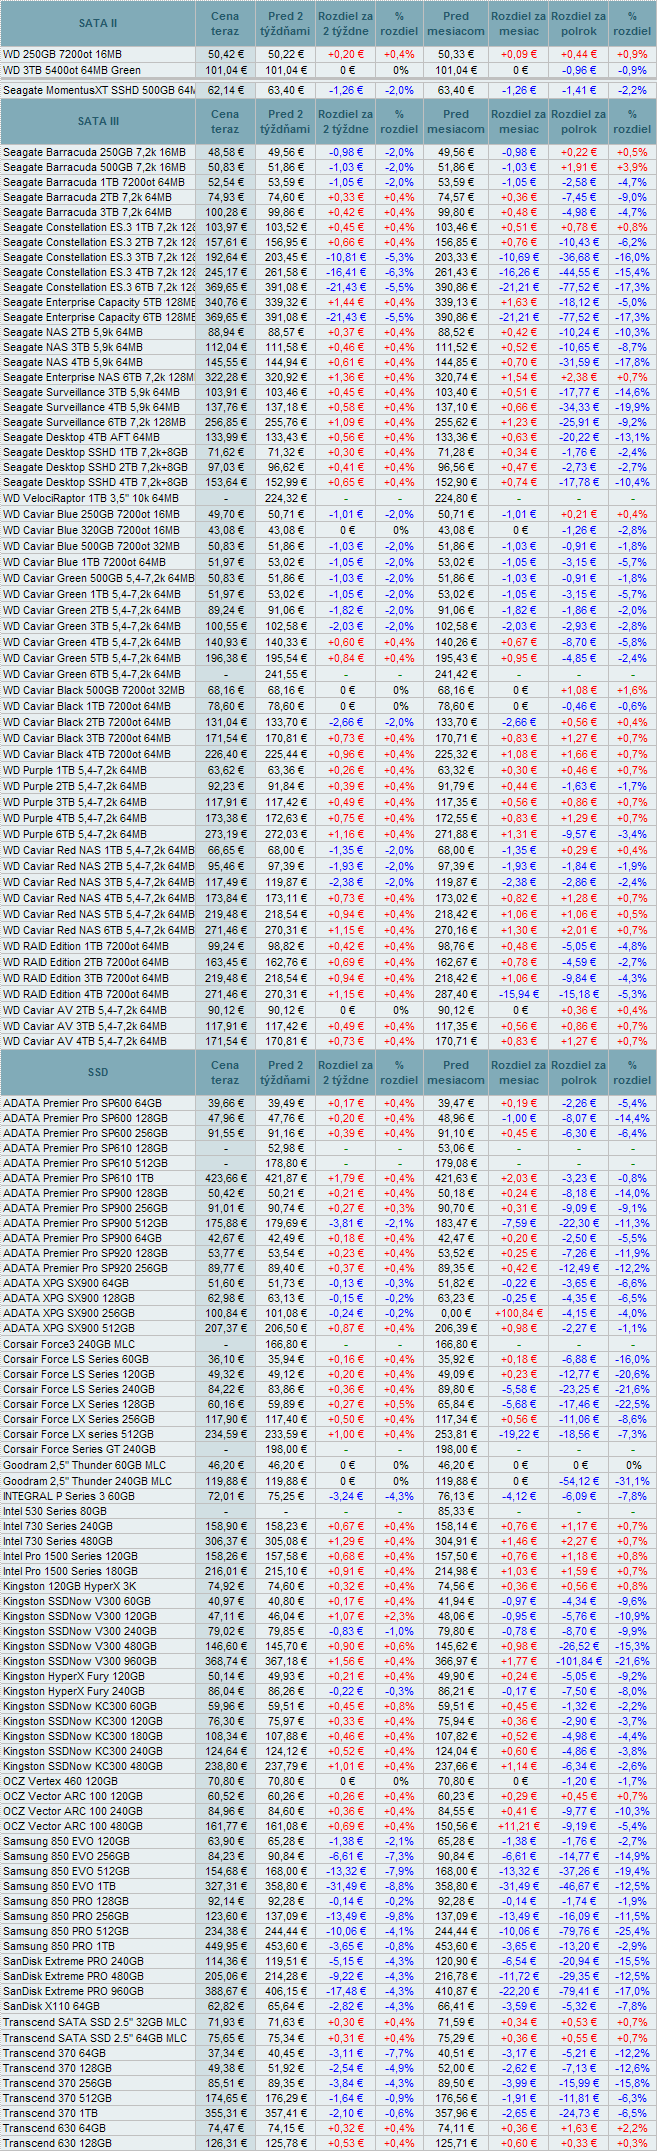Select "Intel 530 Series 80GB"

[x=55, y=1511]
